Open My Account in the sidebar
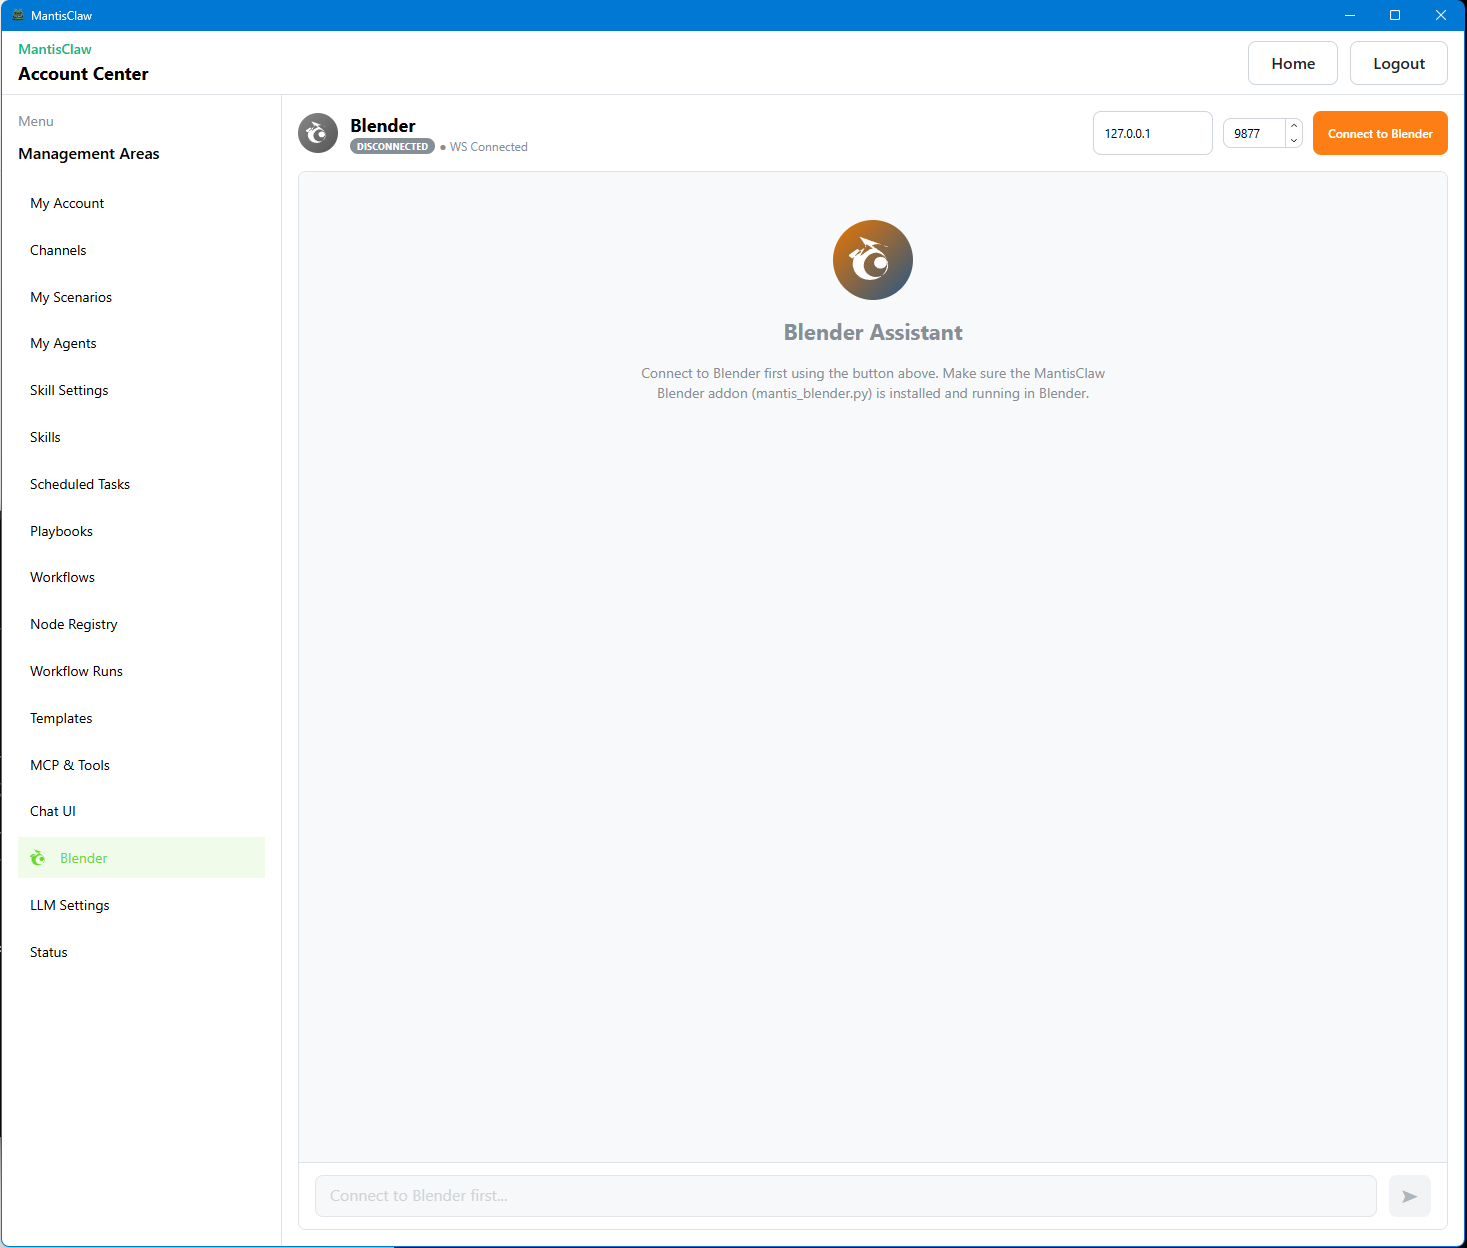This screenshot has height=1248, width=1467. (x=67, y=203)
